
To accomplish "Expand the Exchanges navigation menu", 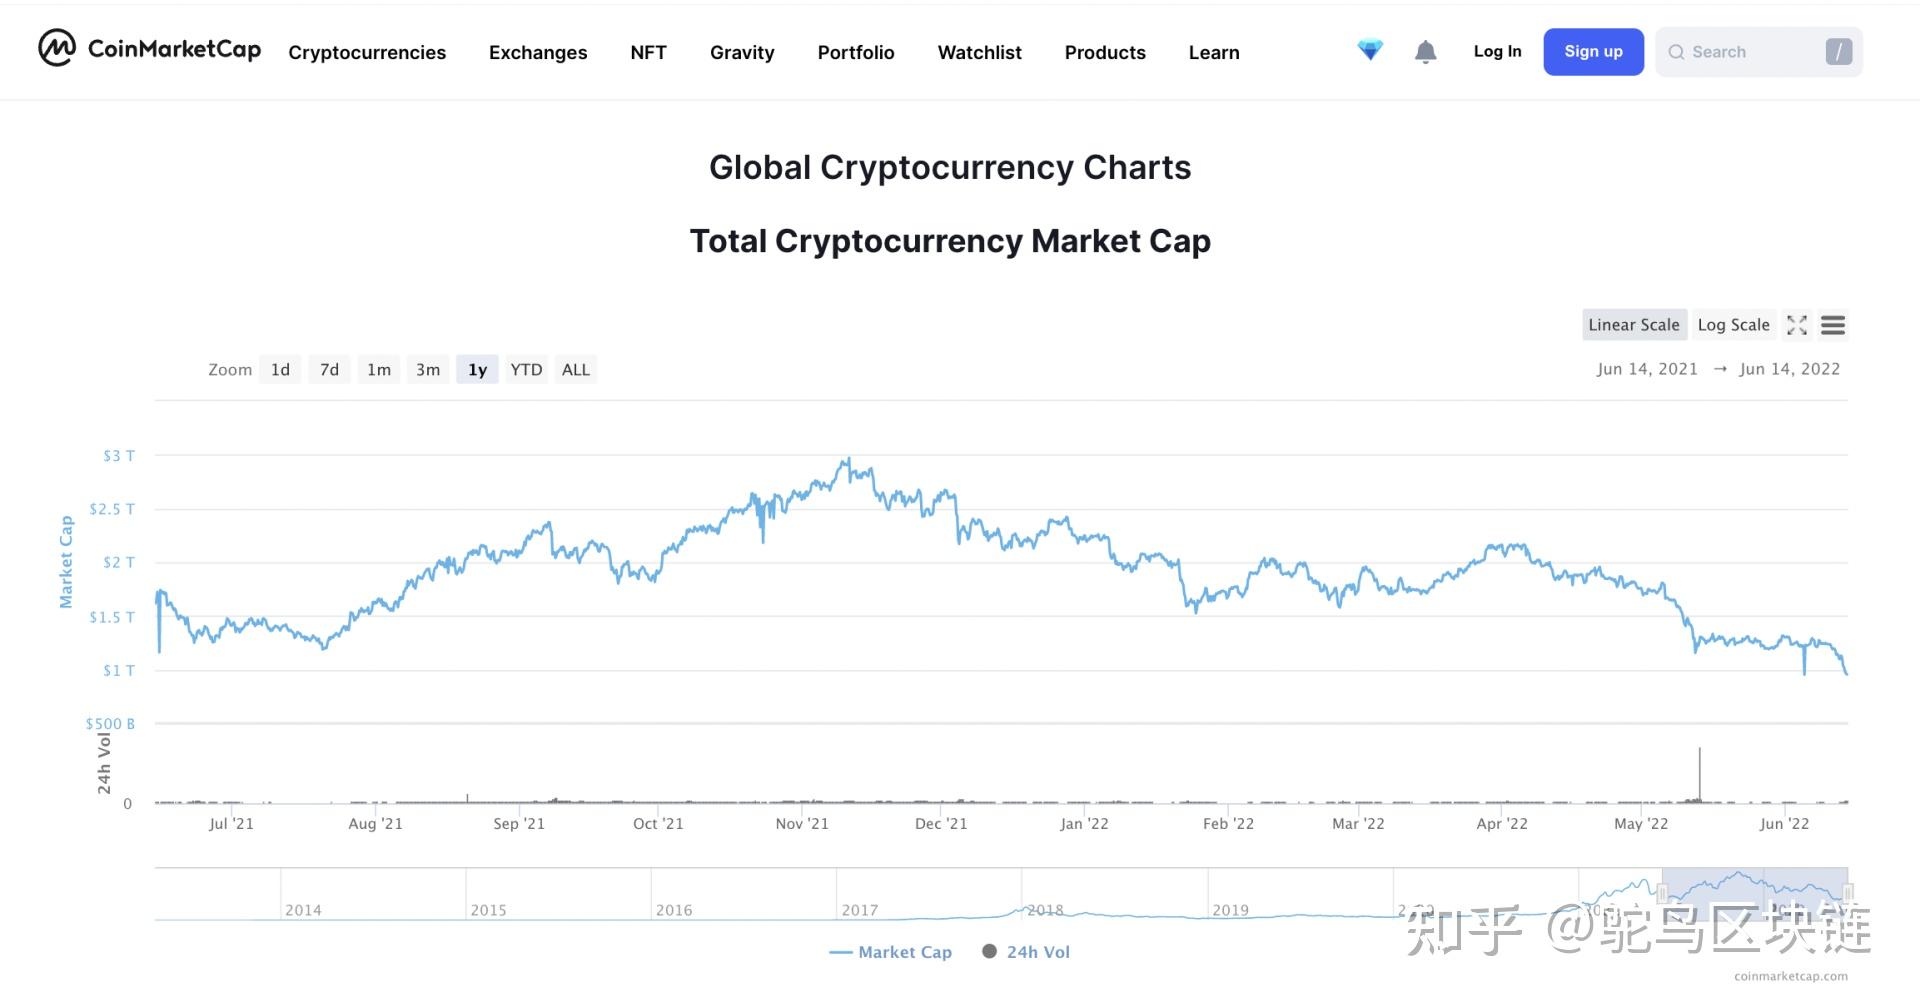I will 538,52.
